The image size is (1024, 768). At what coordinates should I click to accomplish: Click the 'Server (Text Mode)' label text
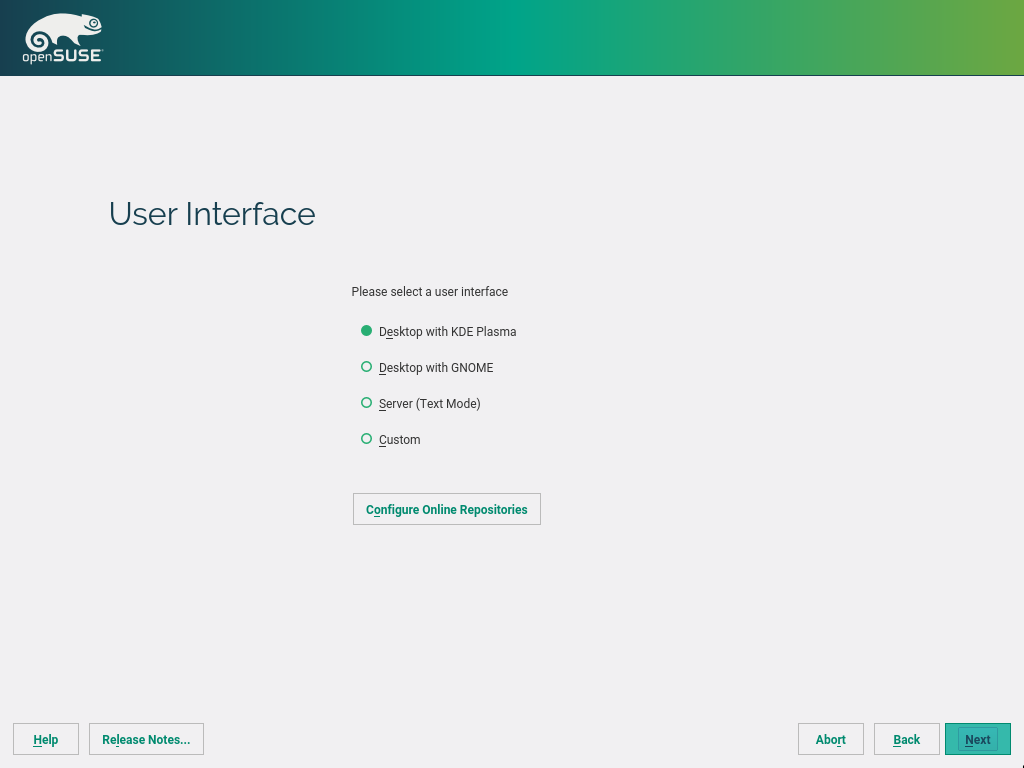(x=430, y=404)
